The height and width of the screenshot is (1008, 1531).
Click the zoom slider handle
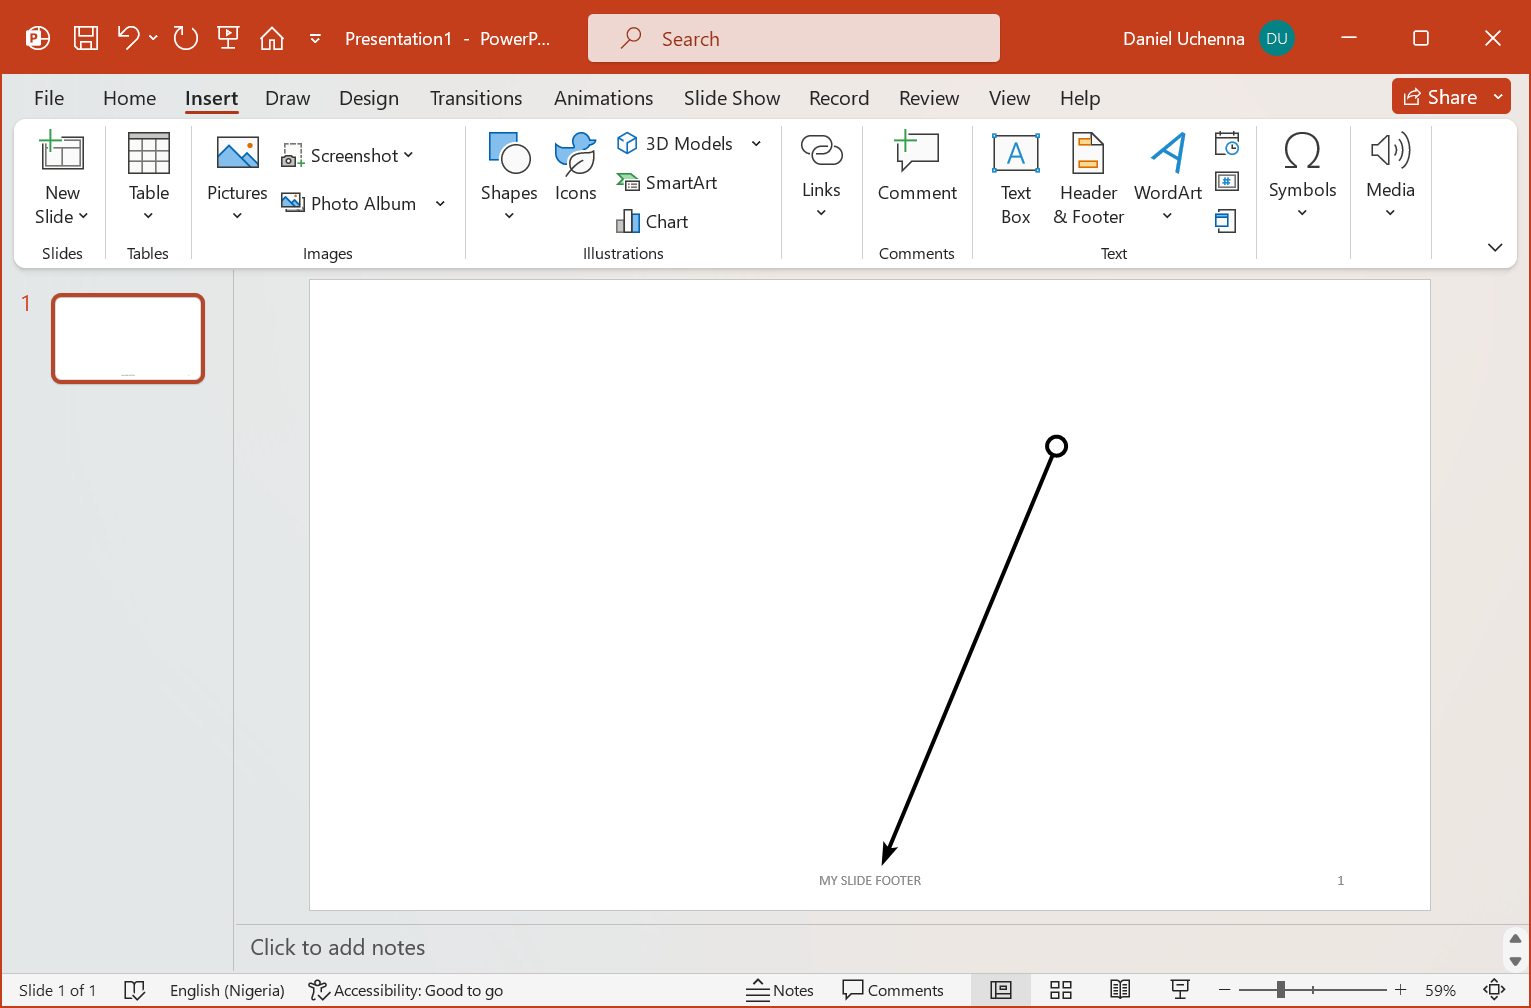point(1281,990)
